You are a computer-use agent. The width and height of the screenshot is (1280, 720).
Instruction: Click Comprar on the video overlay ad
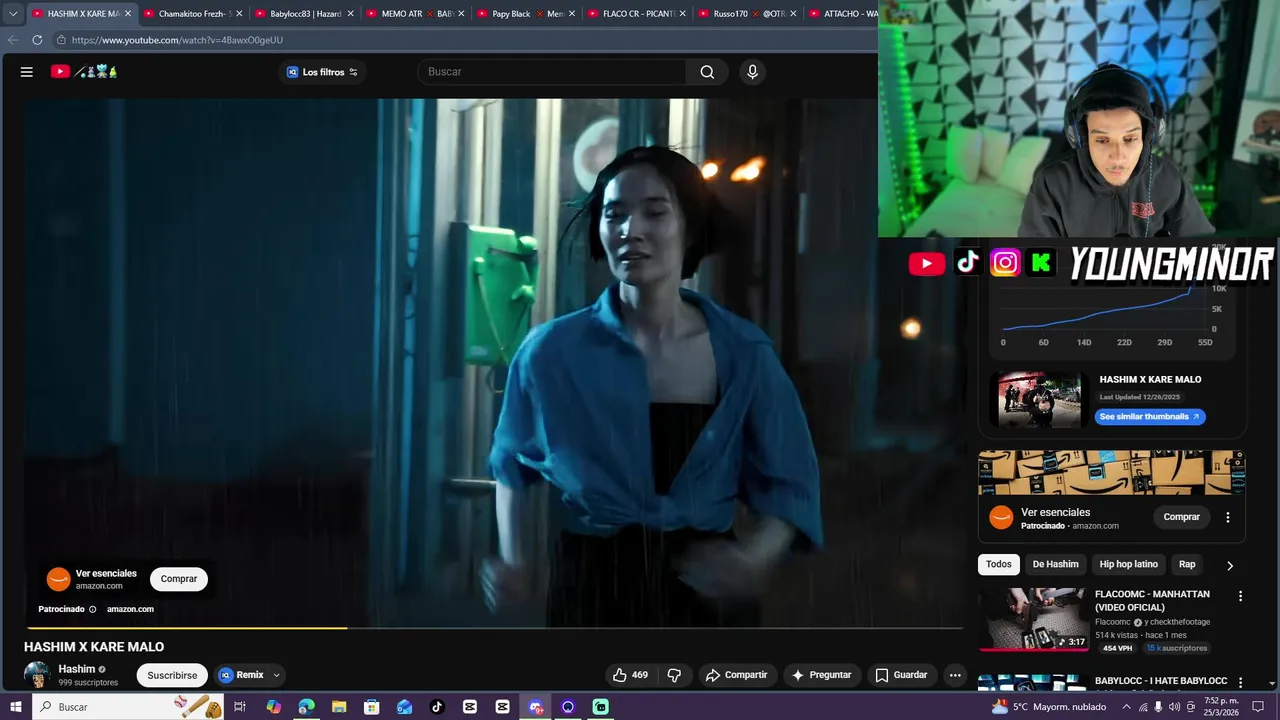coord(179,579)
